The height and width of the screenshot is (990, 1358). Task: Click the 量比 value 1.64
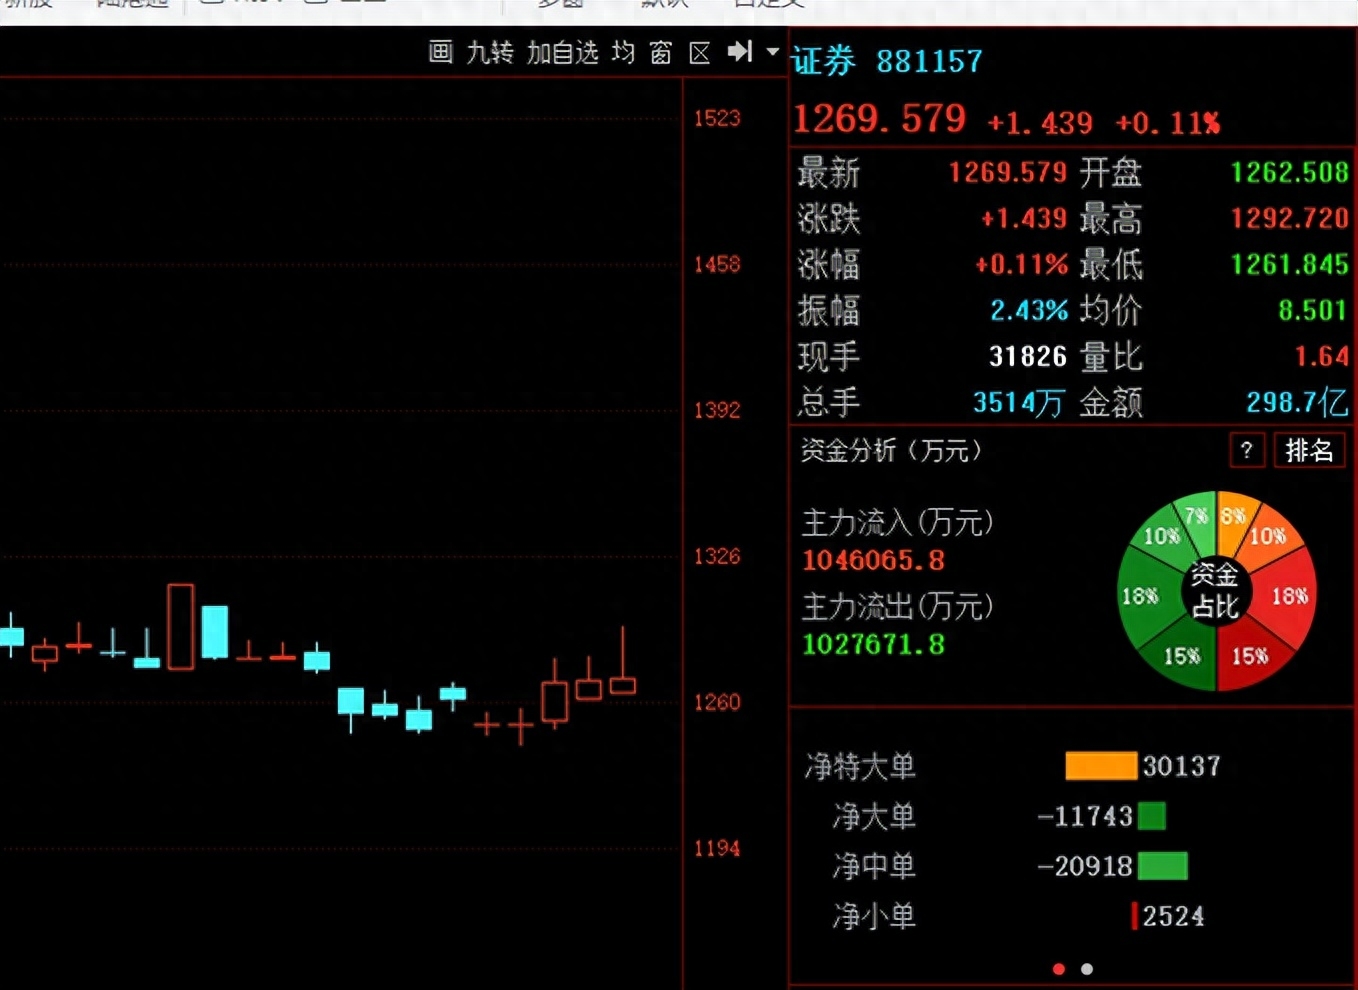tap(1321, 356)
